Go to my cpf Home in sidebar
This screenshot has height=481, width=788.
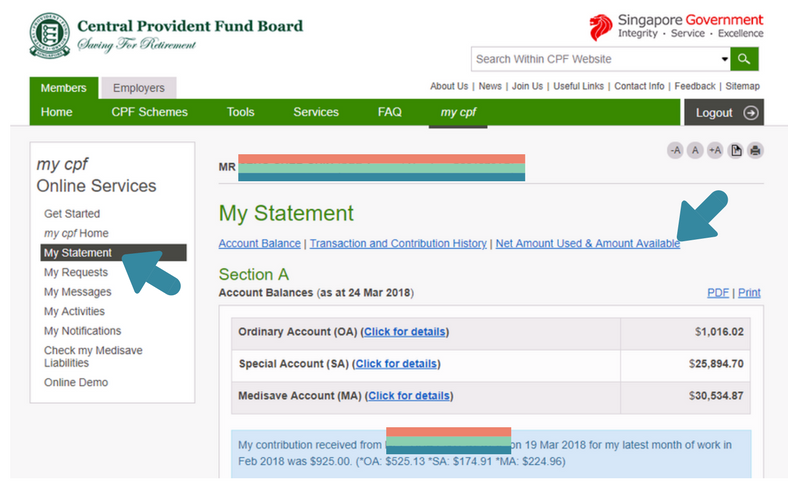pos(76,233)
